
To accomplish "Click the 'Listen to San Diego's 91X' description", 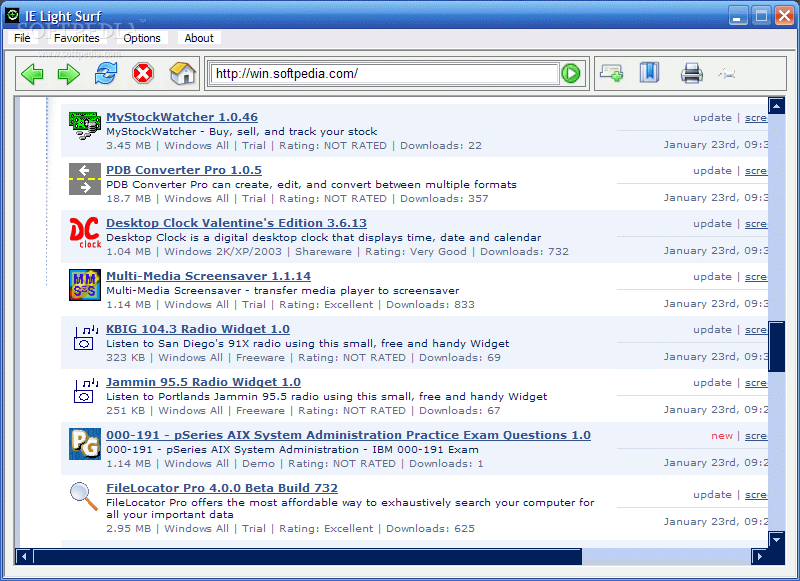I will pyautogui.click(x=308, y=343).
